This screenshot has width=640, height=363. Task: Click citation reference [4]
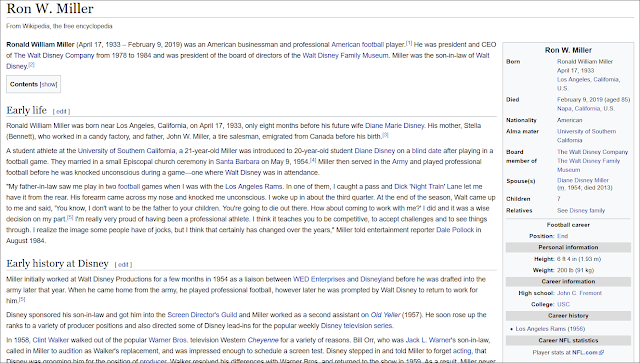313,160
